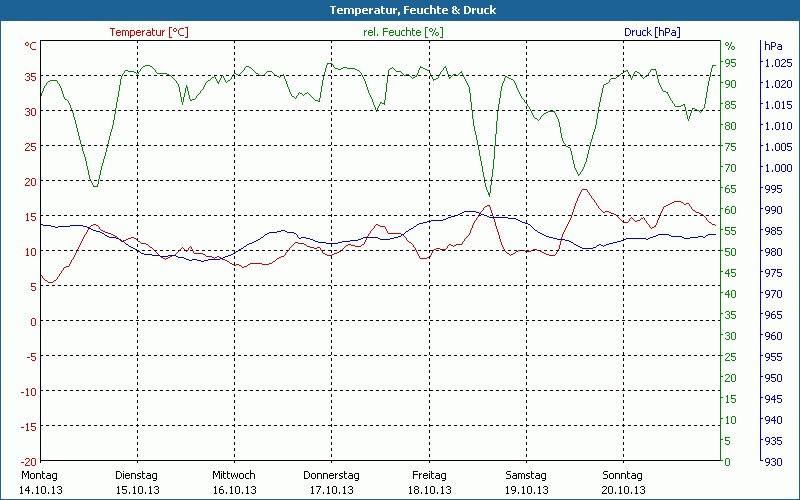Click the "Sonntag" day label

click(x=622, y=475)
